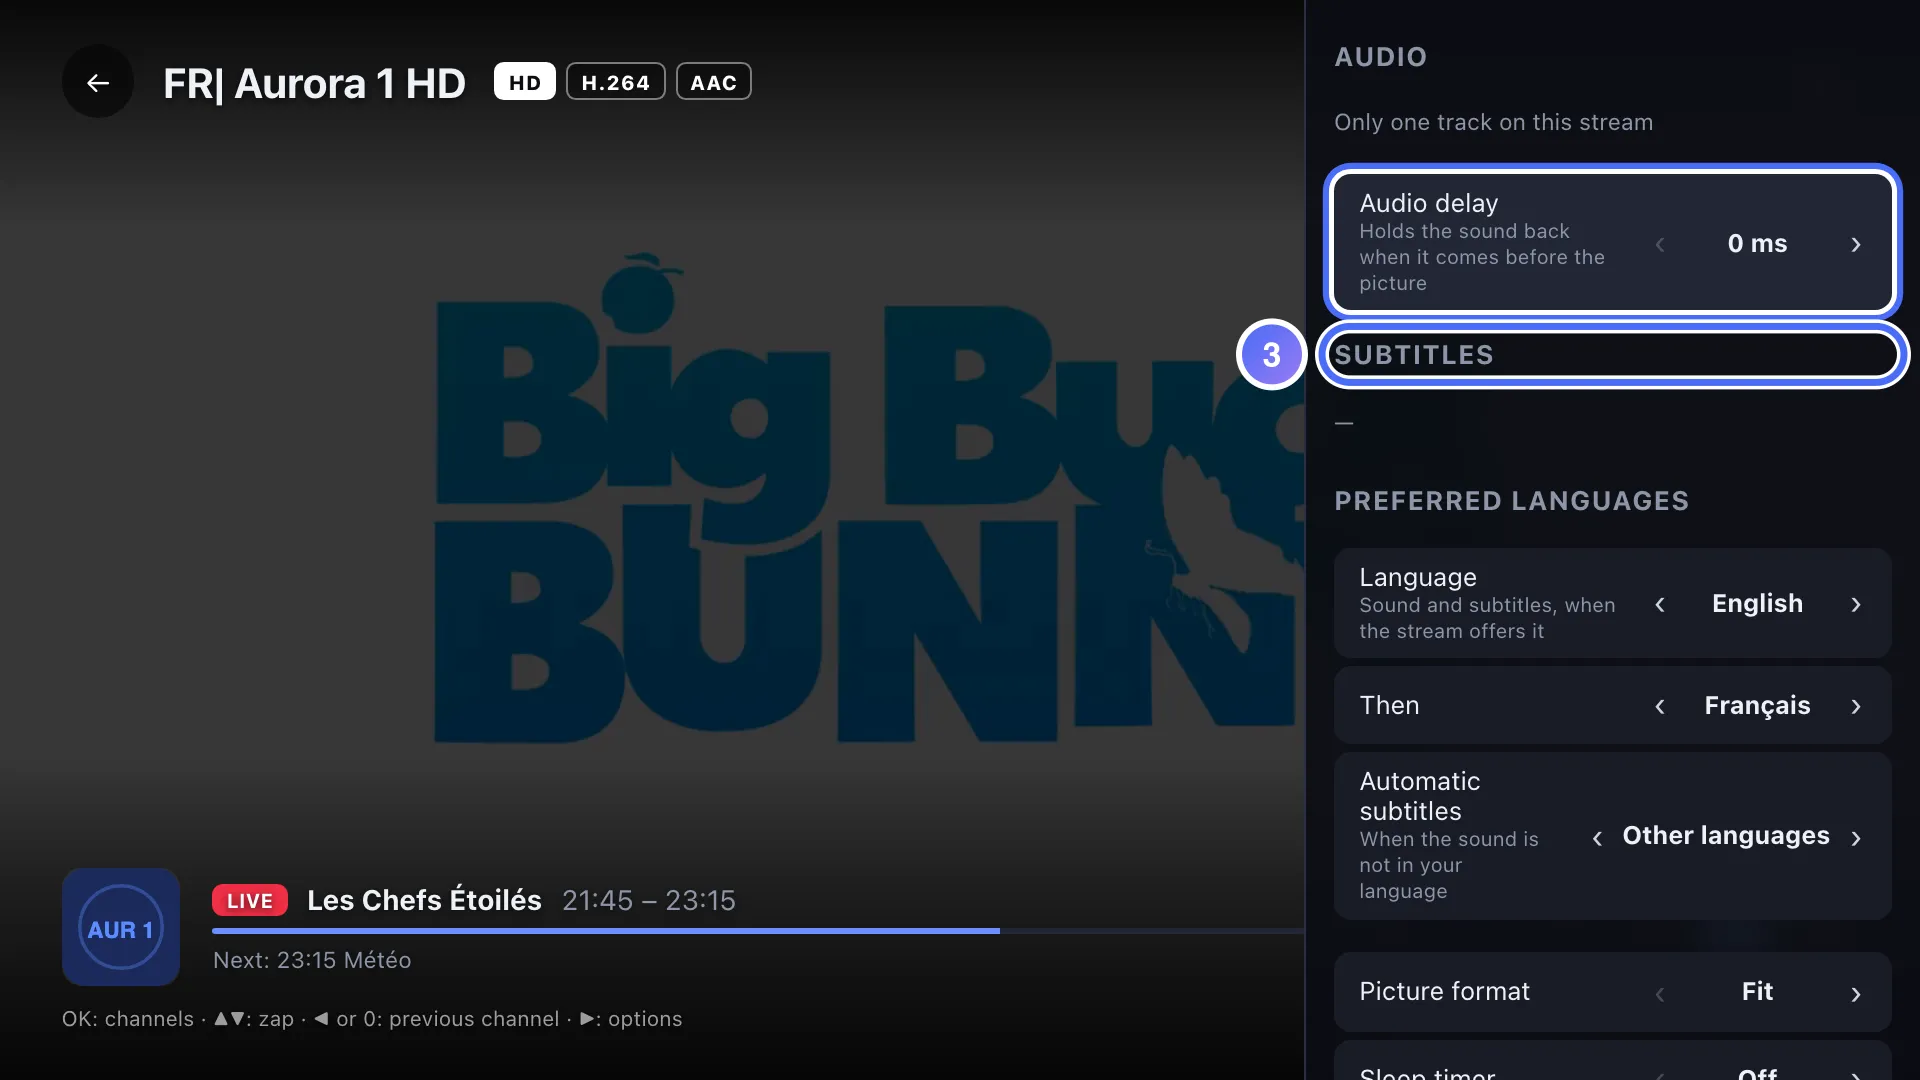Click the Other languages value
1920x1080 pixels.
1725,835
